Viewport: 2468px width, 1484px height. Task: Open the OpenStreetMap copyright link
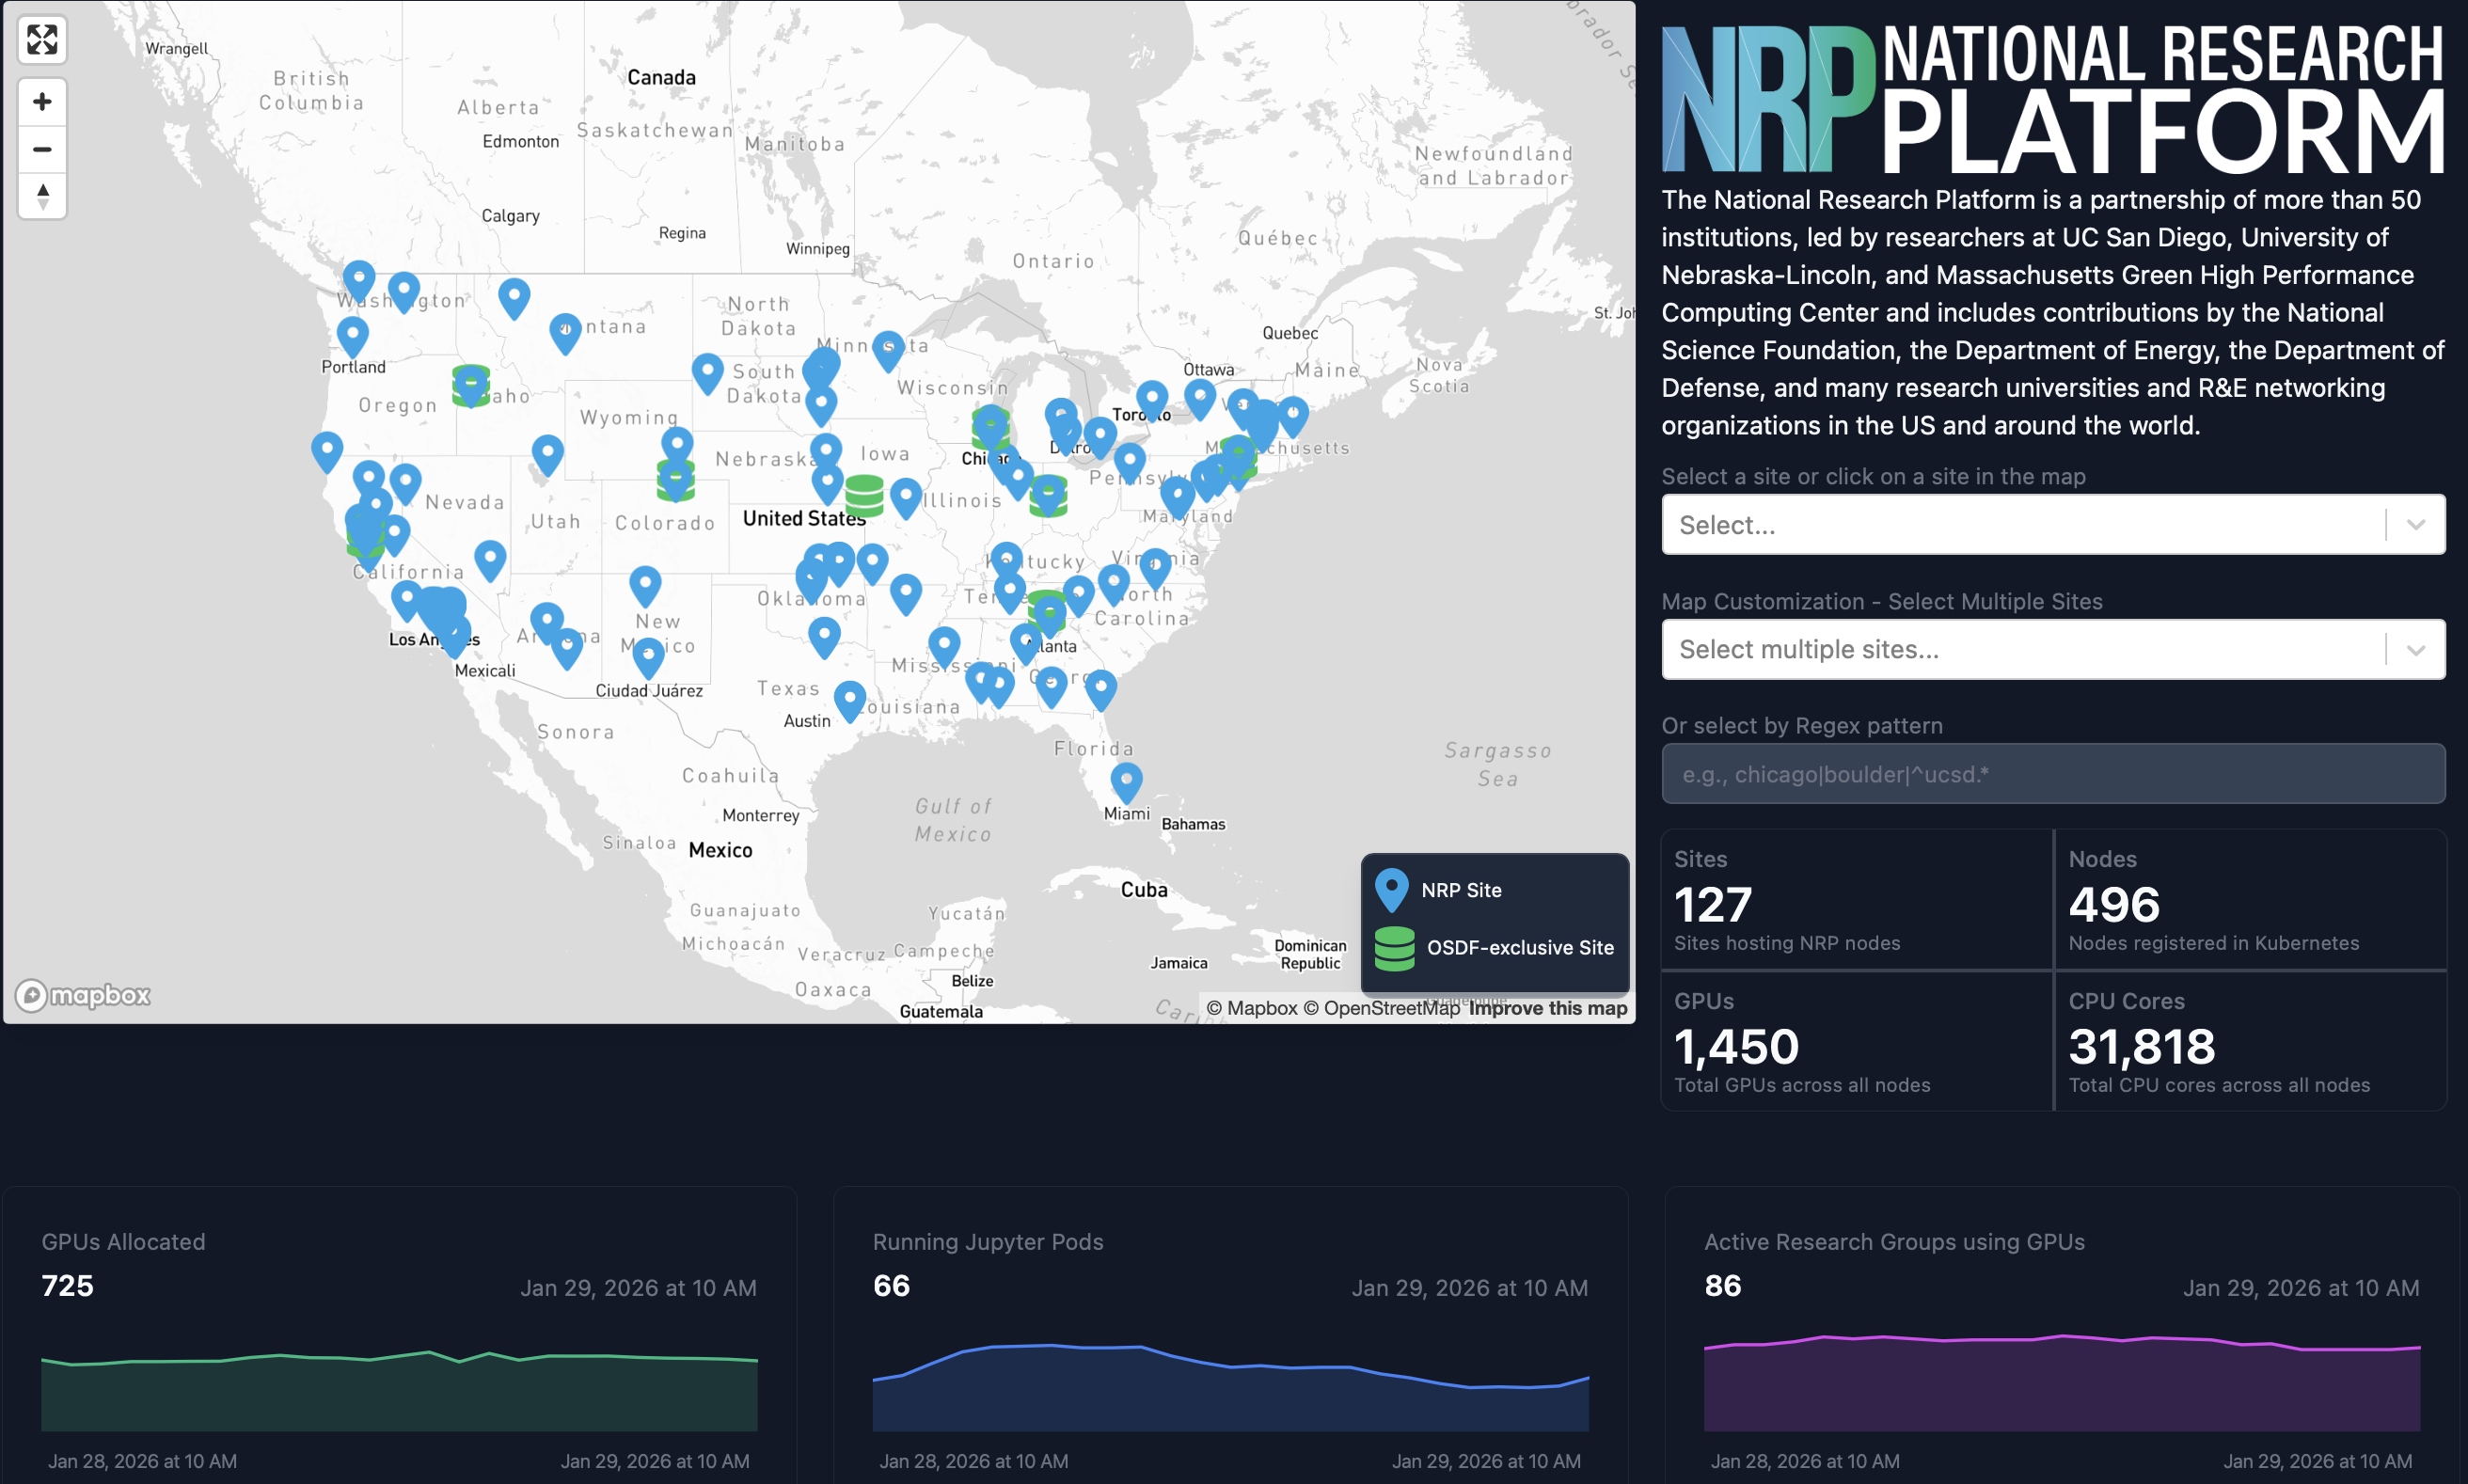1383,1008
